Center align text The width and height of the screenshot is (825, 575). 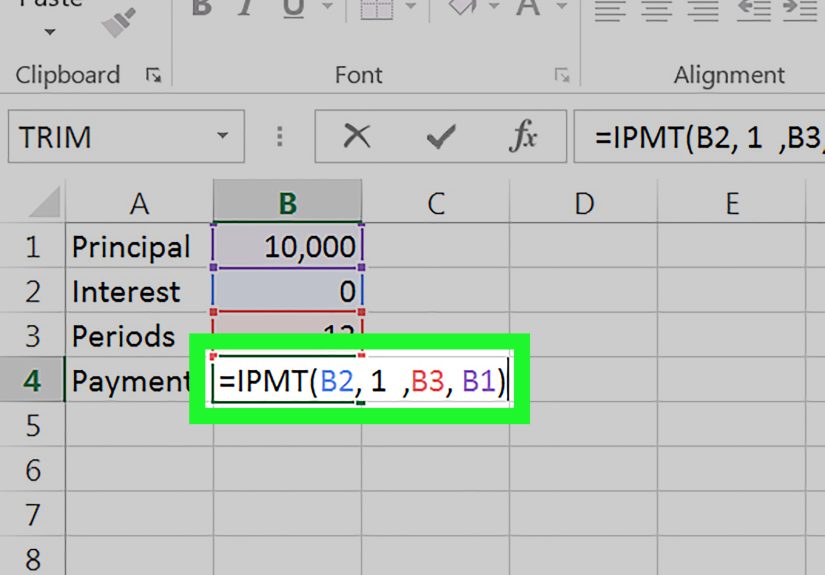(657, 11)
